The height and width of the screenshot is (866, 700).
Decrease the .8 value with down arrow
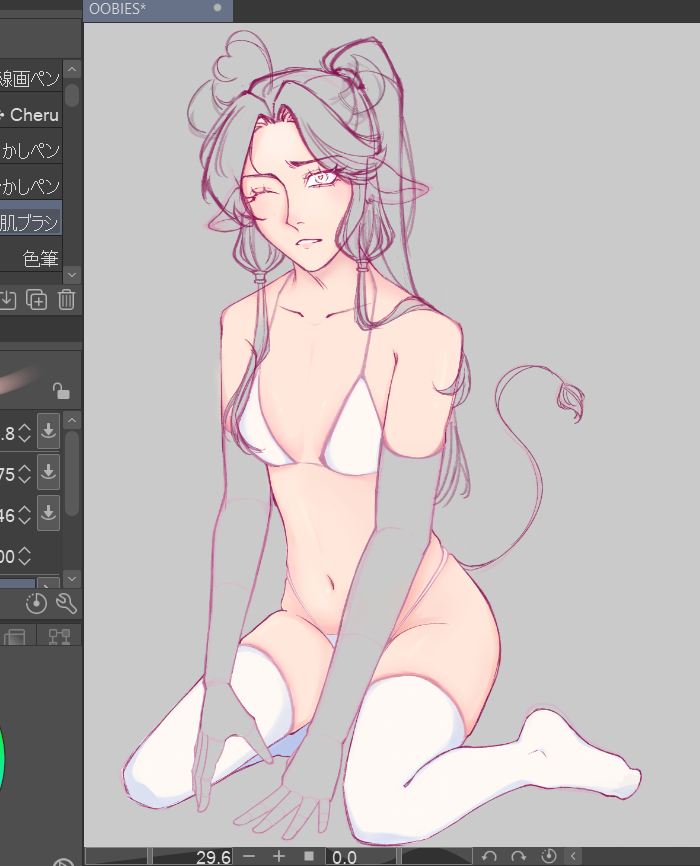pyautogui.click(x=24, y=439)
